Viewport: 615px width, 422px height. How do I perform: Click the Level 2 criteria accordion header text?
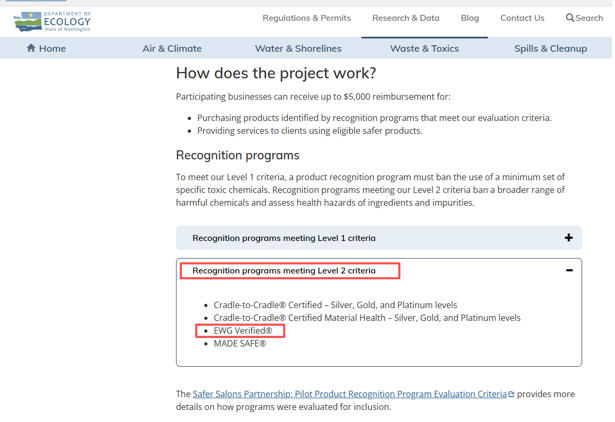point(284,271)
